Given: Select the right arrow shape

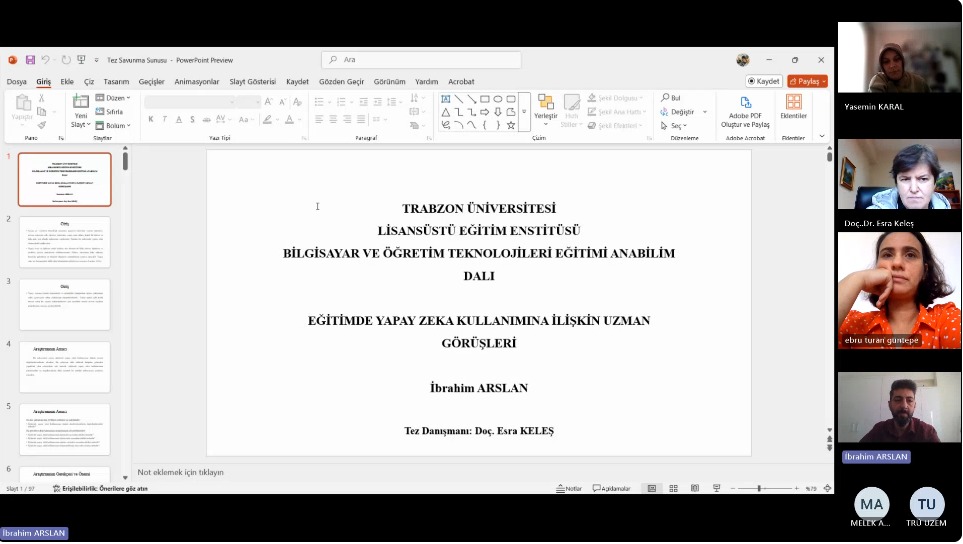Looking at the screenshot, I should point(485,112).
